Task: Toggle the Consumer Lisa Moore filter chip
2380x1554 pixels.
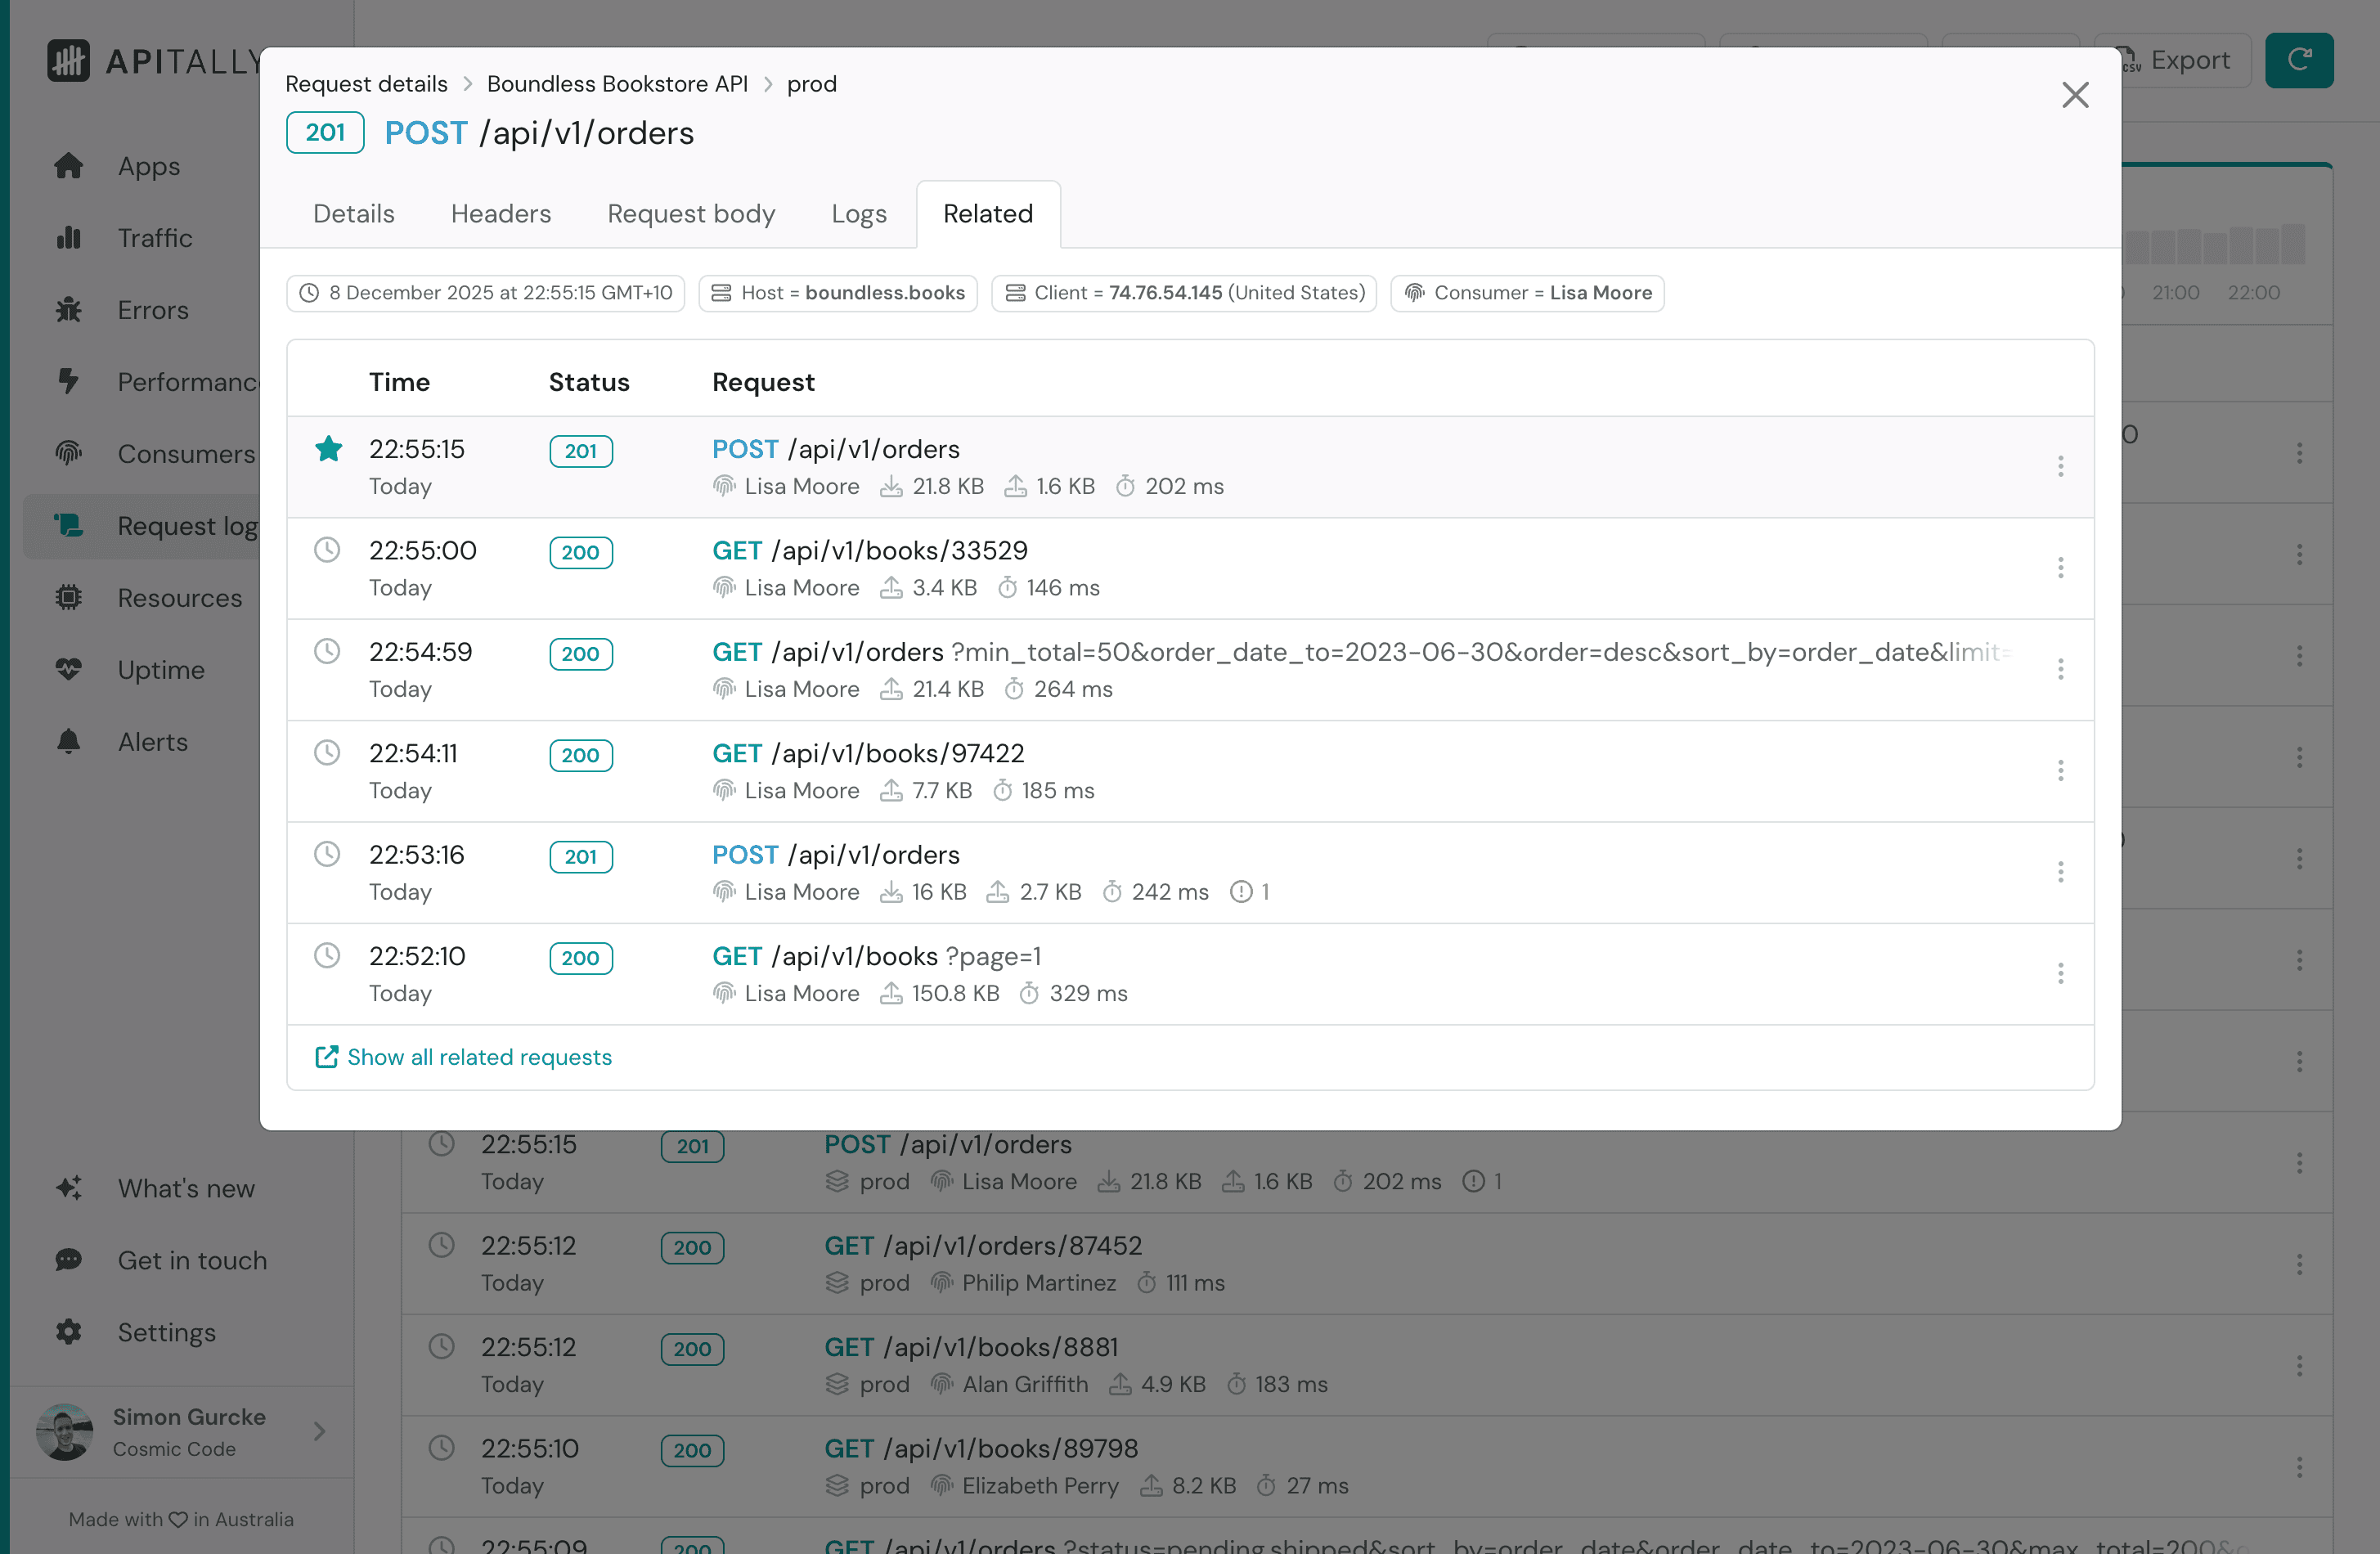Action: 1527,293
